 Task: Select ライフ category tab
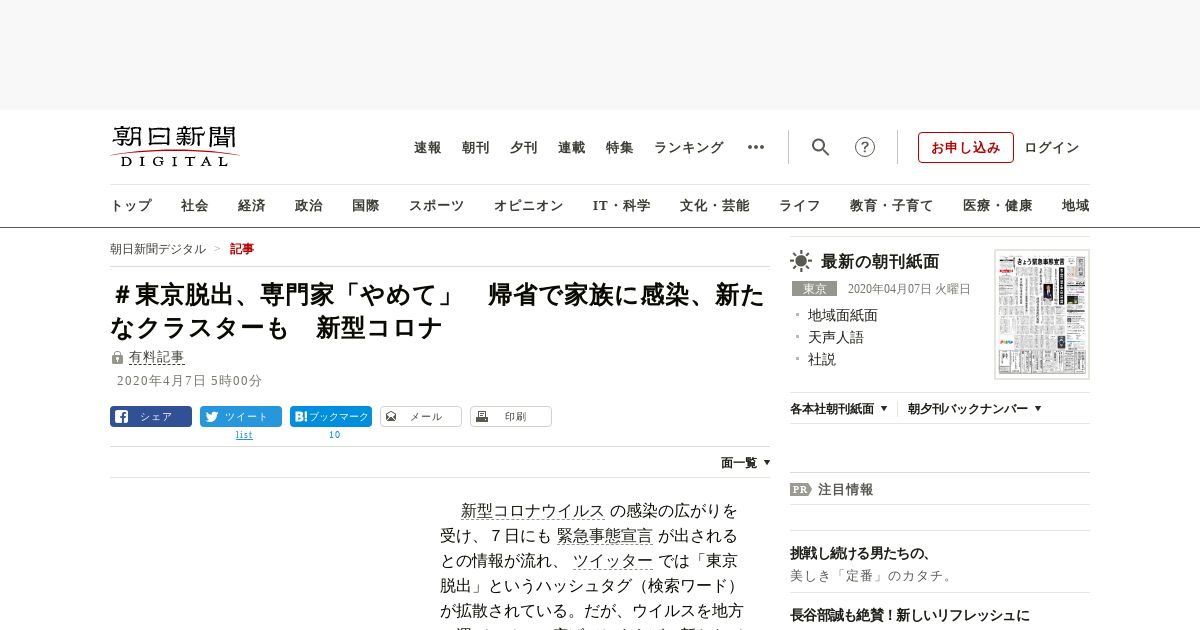tap(800, 205)
